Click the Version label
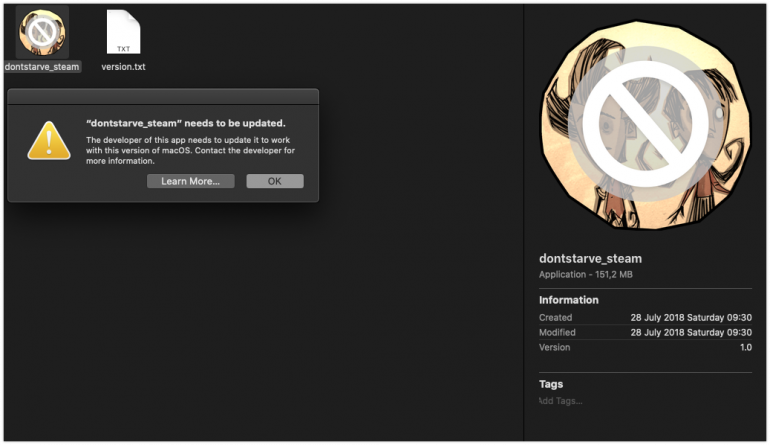The width and height of the screenshot is (770, 445). [554, 347]
